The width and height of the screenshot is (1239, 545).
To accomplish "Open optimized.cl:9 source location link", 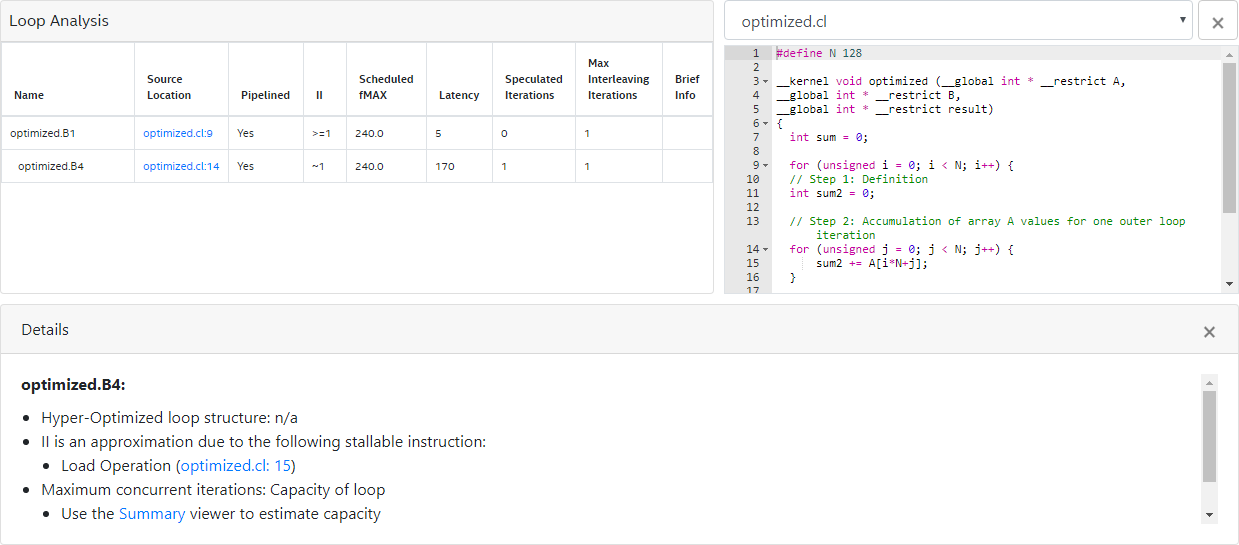I will pyautogui.click(x=177, y=132).
